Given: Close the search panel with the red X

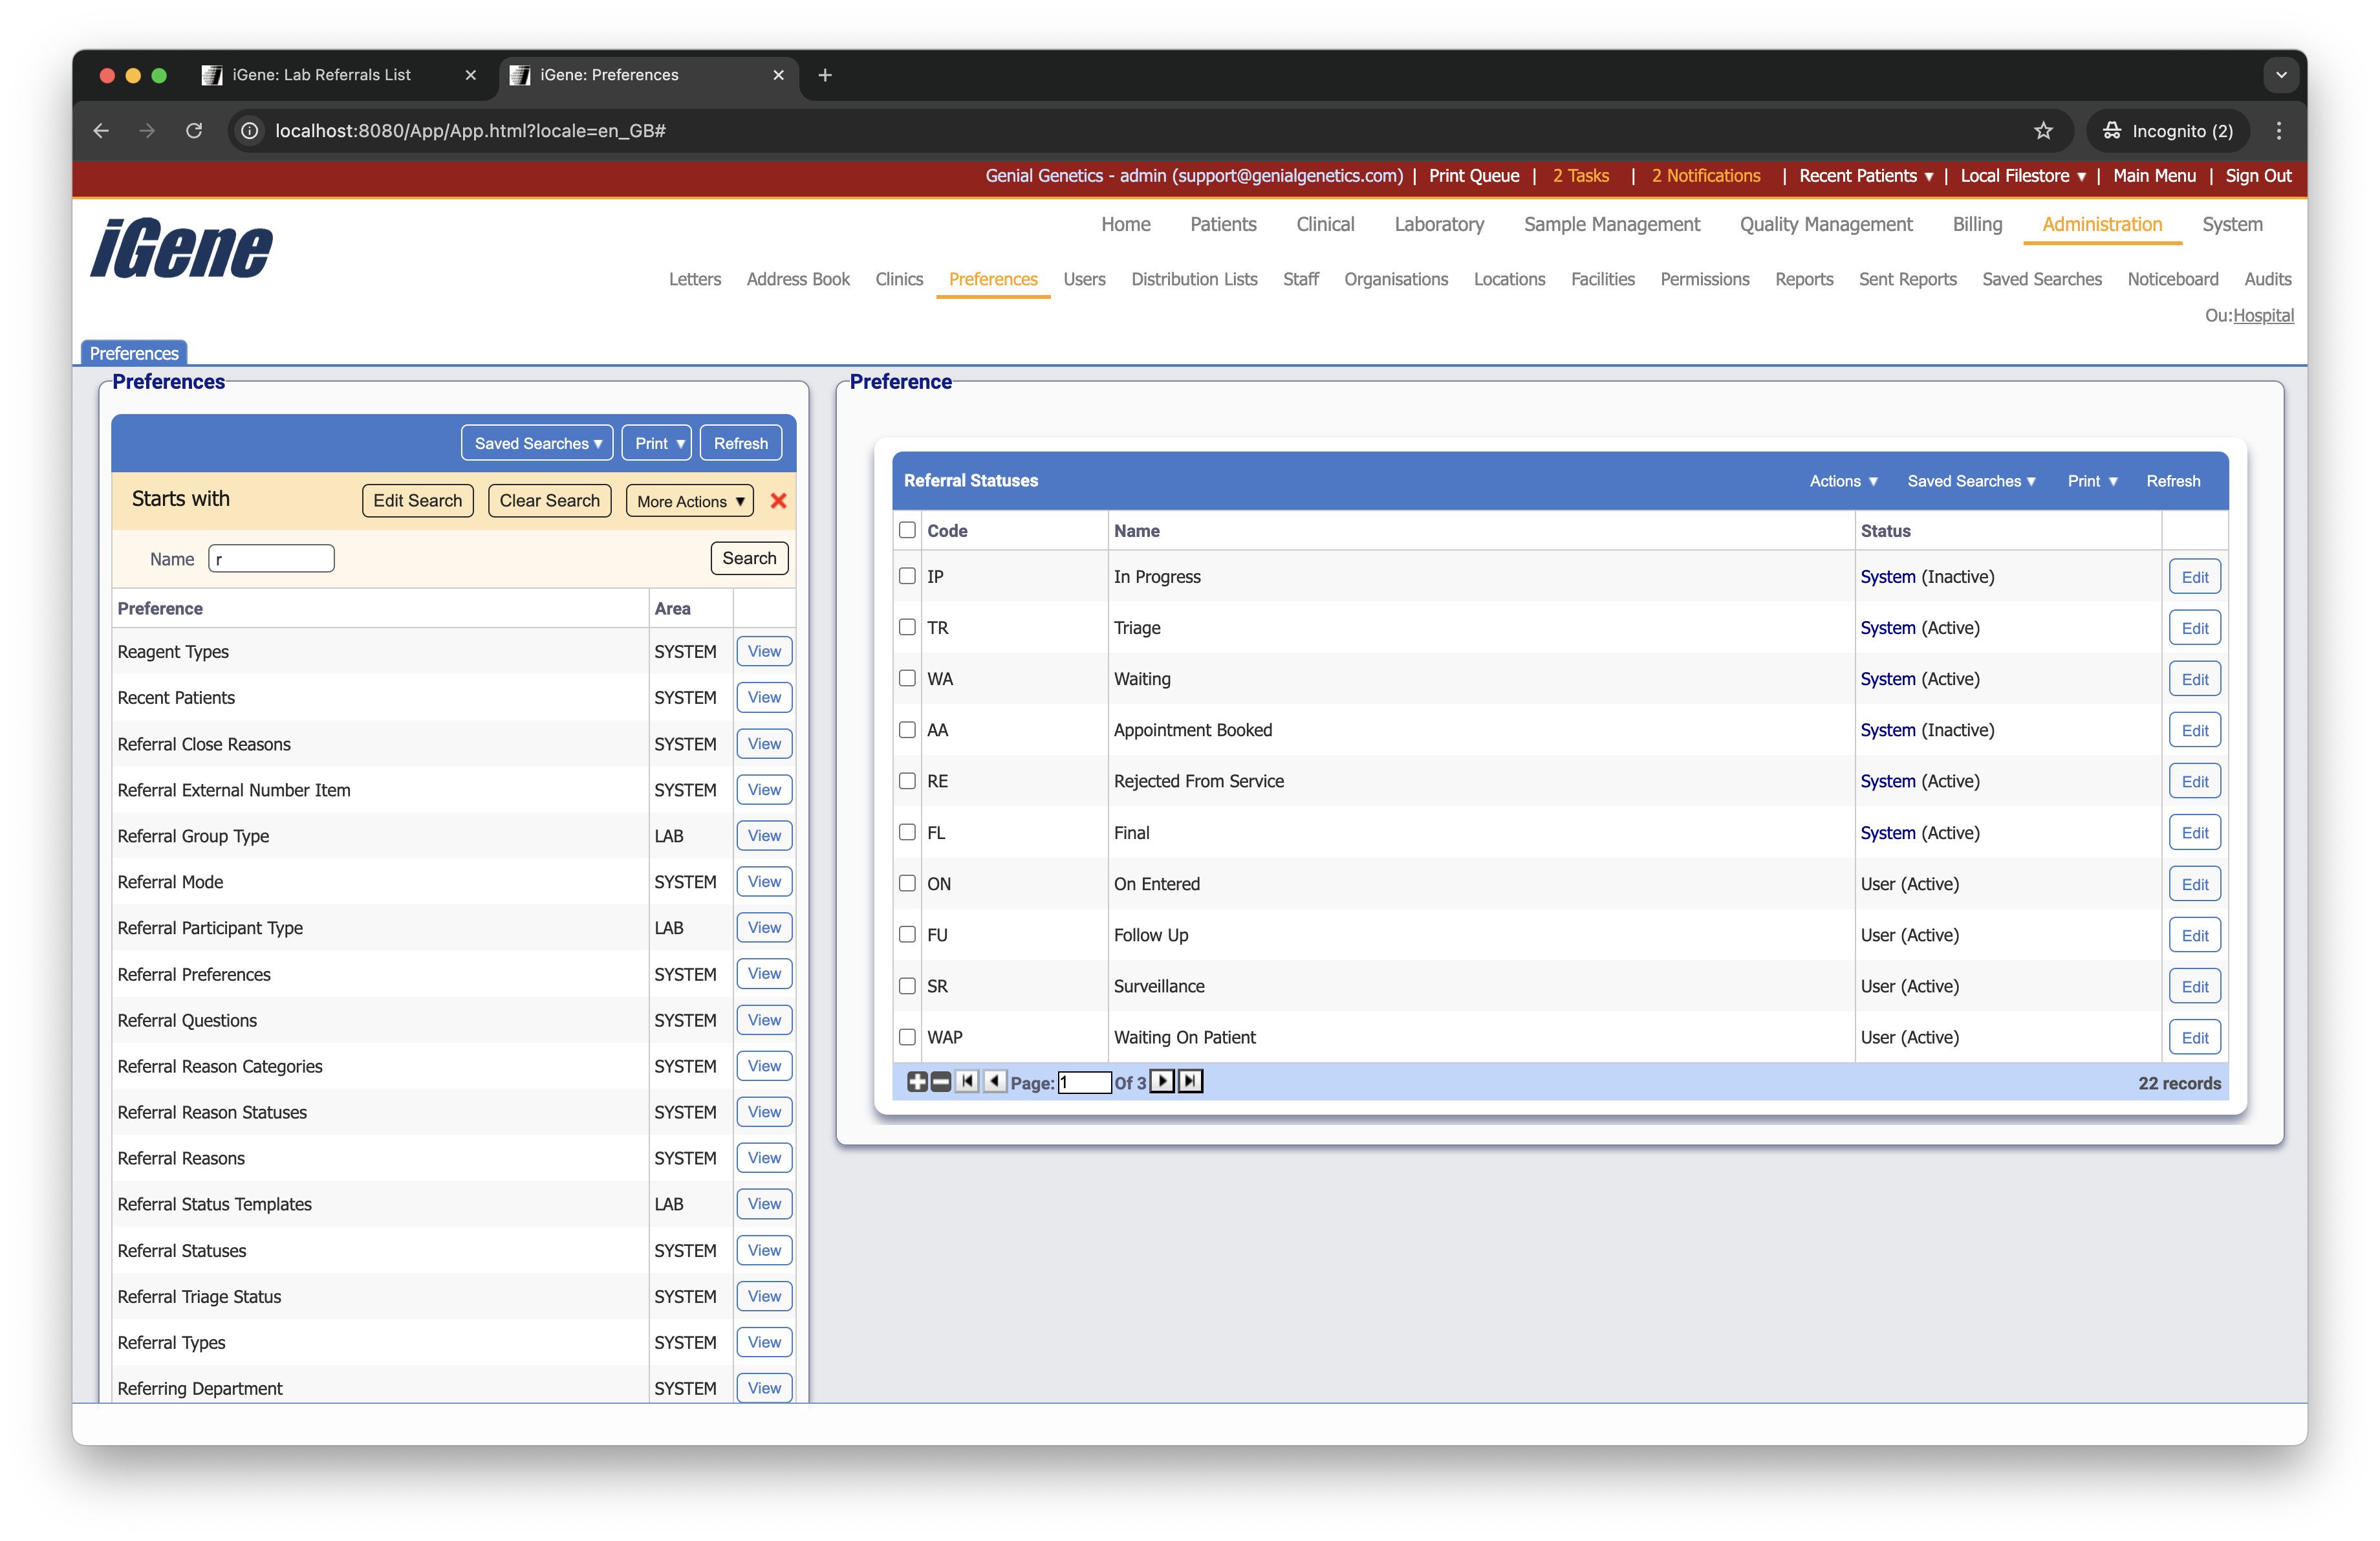Looking at the screenshot, I should tap(778, 501).
